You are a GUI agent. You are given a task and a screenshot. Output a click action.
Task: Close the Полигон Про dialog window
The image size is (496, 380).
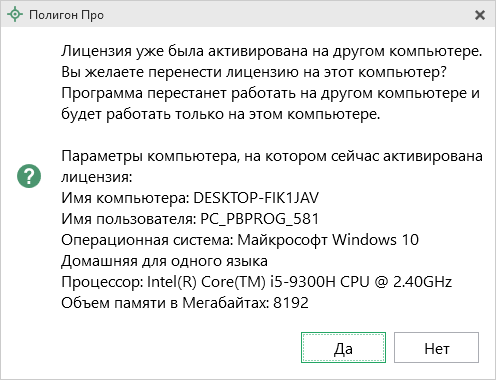coord(480,15)
